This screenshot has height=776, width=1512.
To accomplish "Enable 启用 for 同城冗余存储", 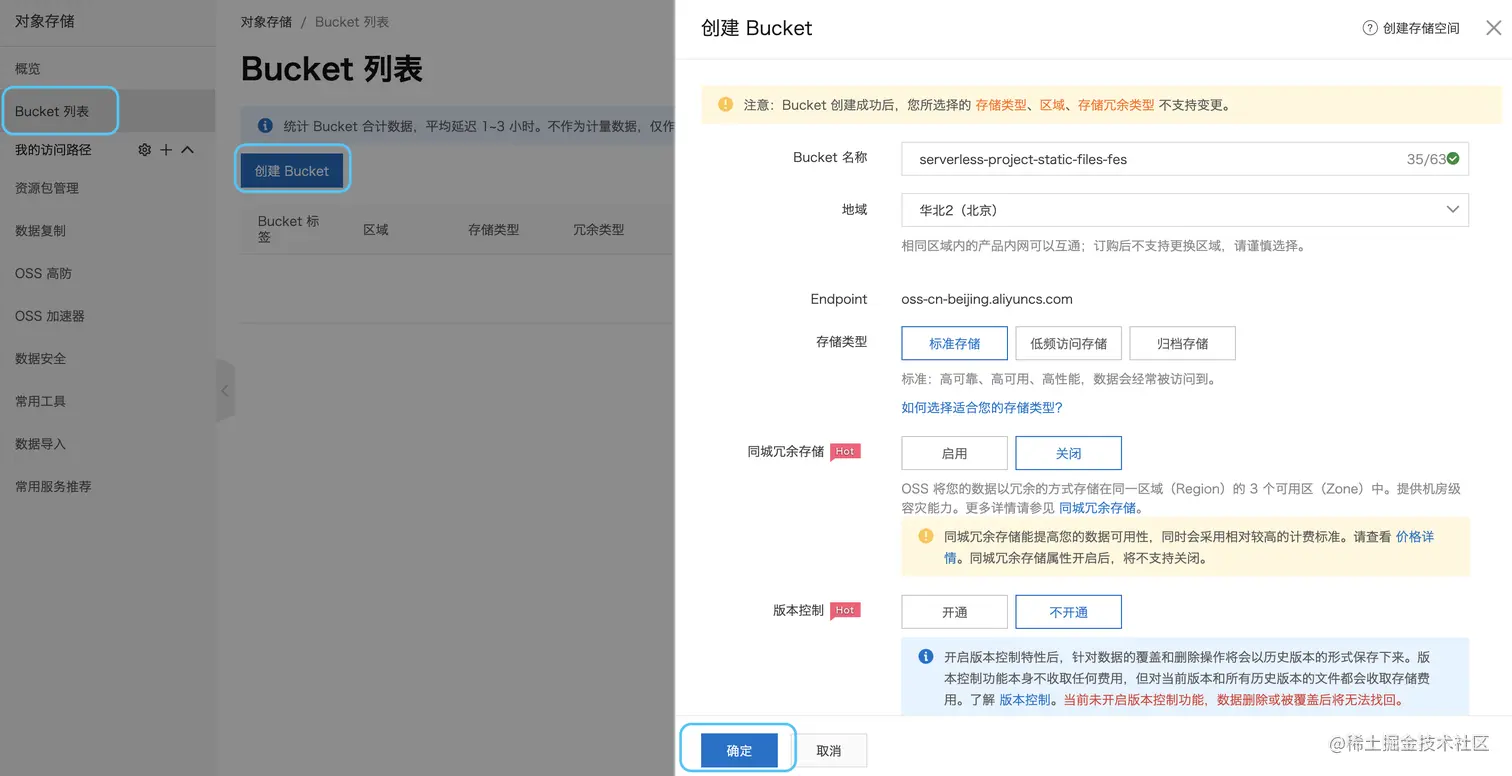I will tap(954, 452).
